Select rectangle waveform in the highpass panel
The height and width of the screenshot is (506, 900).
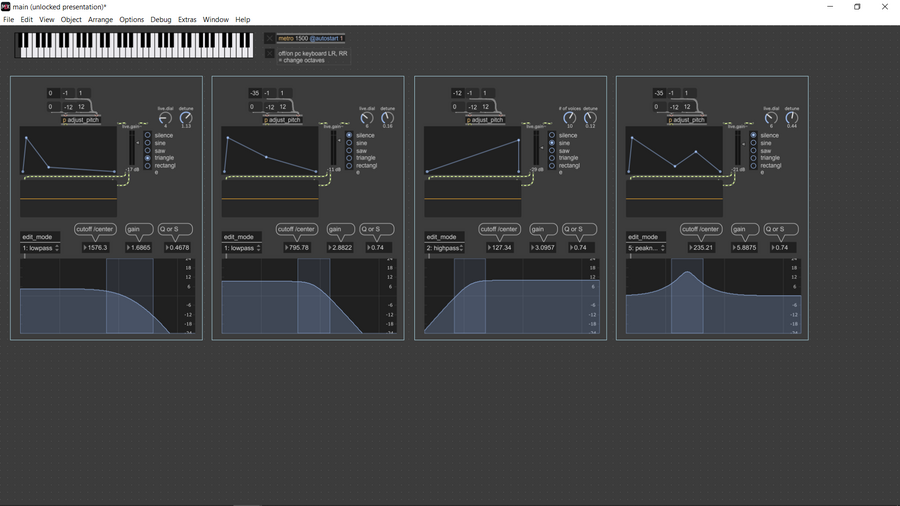[552, 166]
